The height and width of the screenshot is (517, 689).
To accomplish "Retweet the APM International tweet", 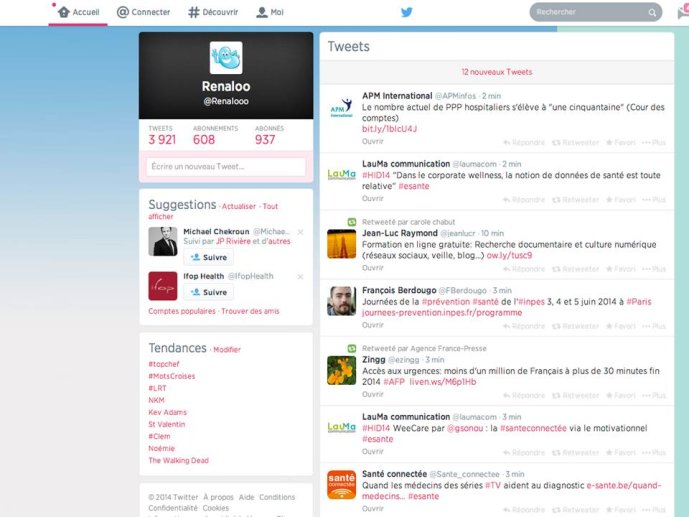I will (575, 142).
